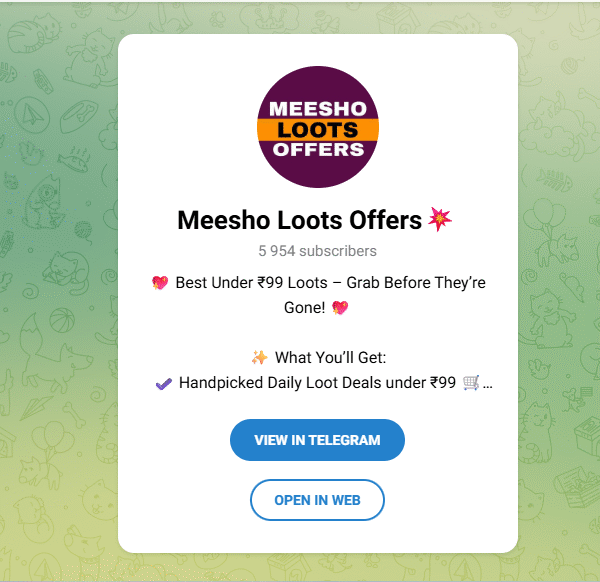Click the heart emoji after "Gone!"
This screenshot has height=582, width=600.
point(341,309)
